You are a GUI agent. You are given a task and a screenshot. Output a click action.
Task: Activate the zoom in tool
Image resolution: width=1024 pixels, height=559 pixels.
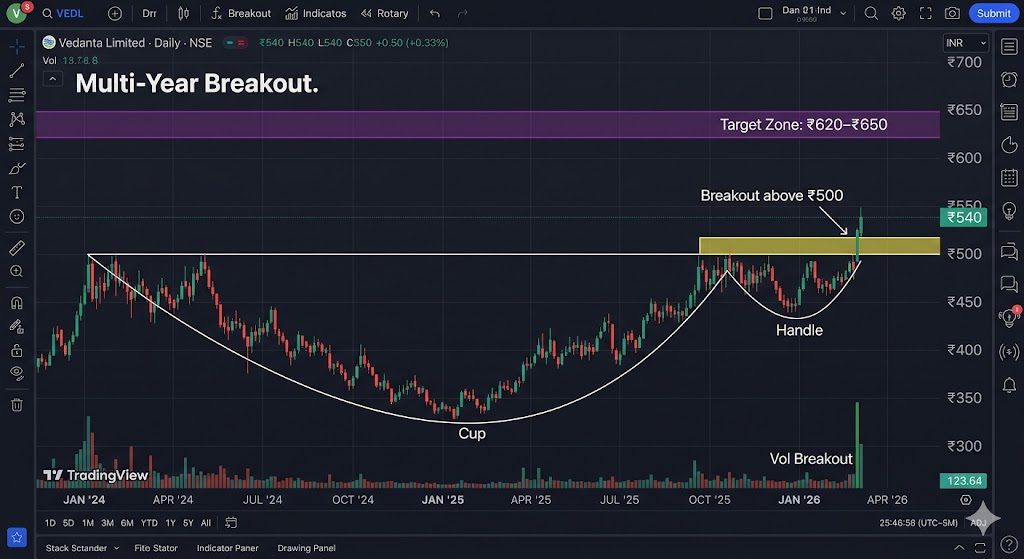coord(17,271)
